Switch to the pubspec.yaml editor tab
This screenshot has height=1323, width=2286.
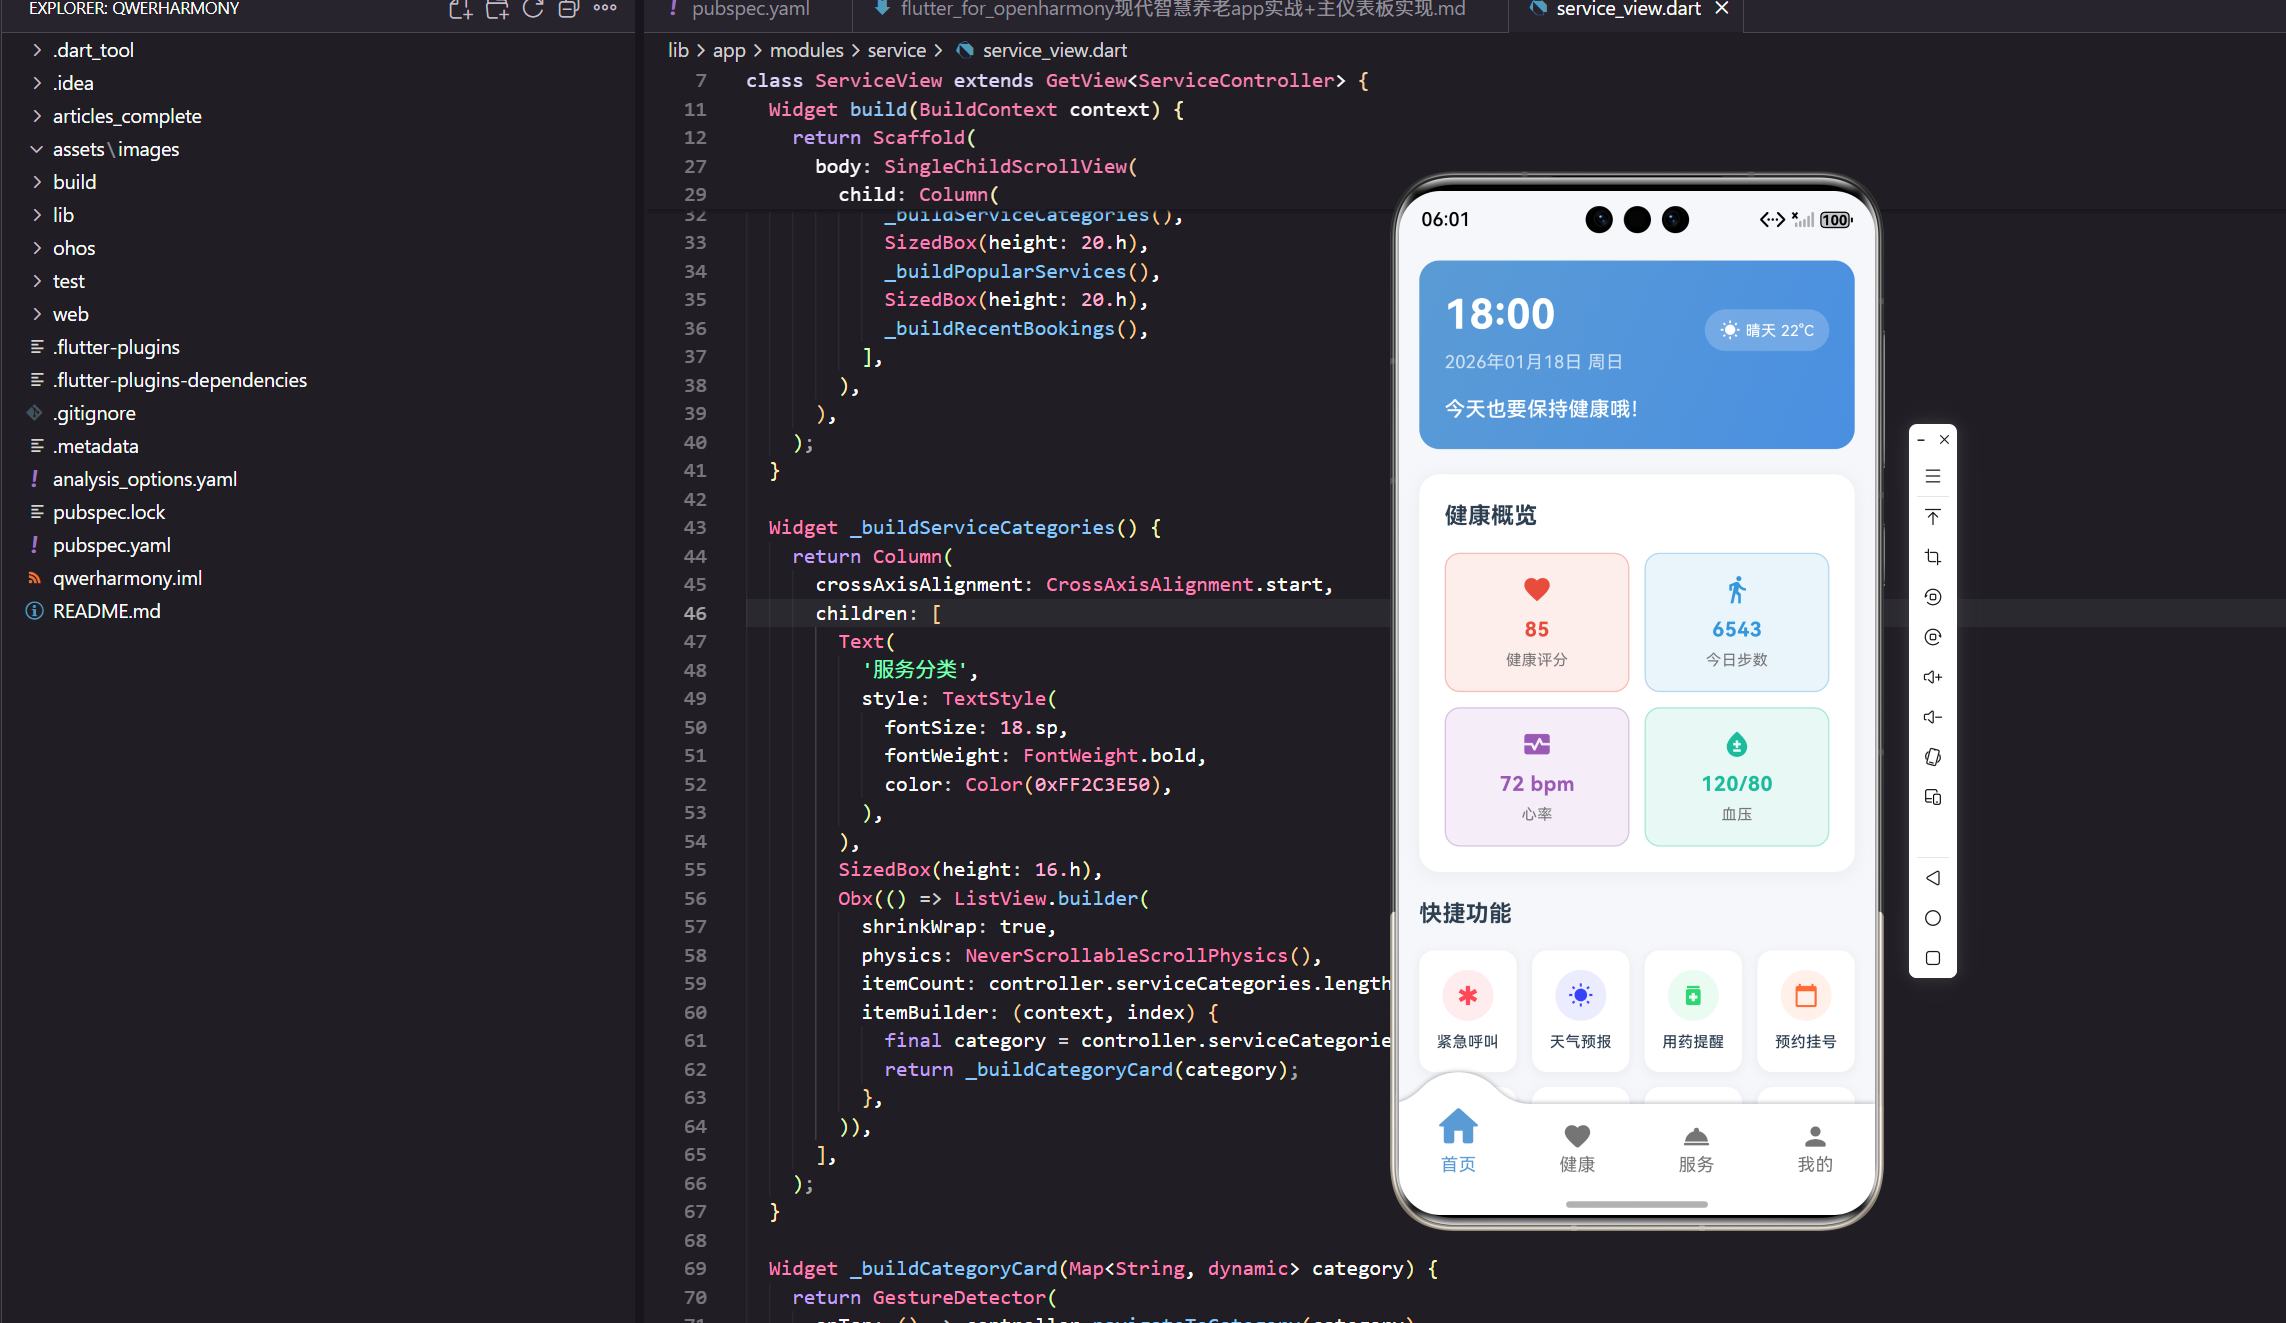[750, 9]
